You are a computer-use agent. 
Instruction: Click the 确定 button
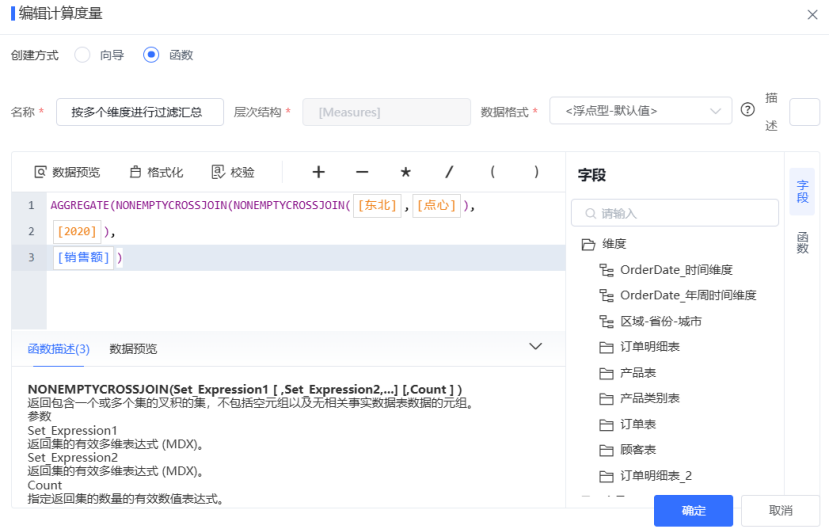coord(693,510)
